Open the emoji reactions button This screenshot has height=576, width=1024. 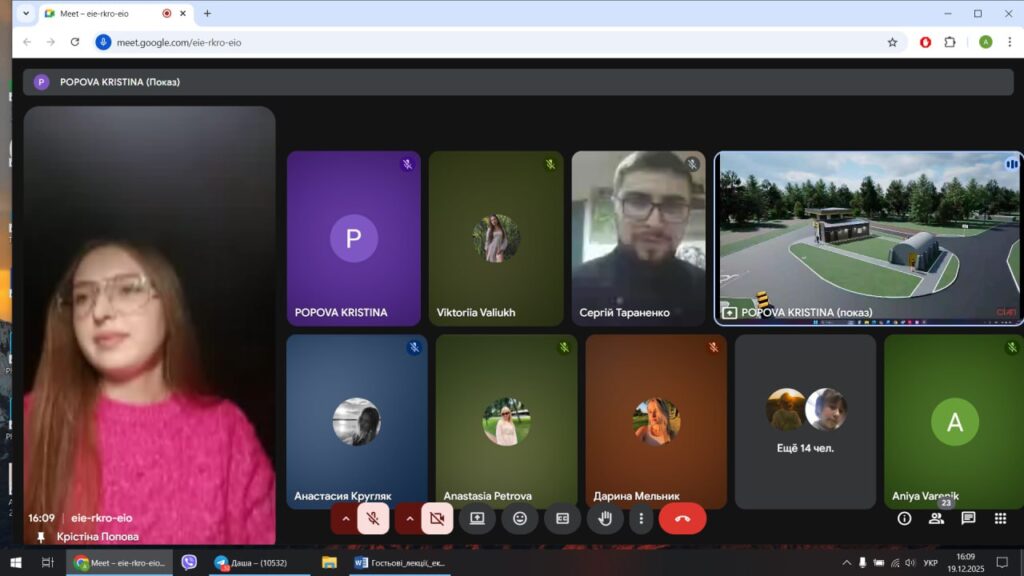(x=519, y=518)
